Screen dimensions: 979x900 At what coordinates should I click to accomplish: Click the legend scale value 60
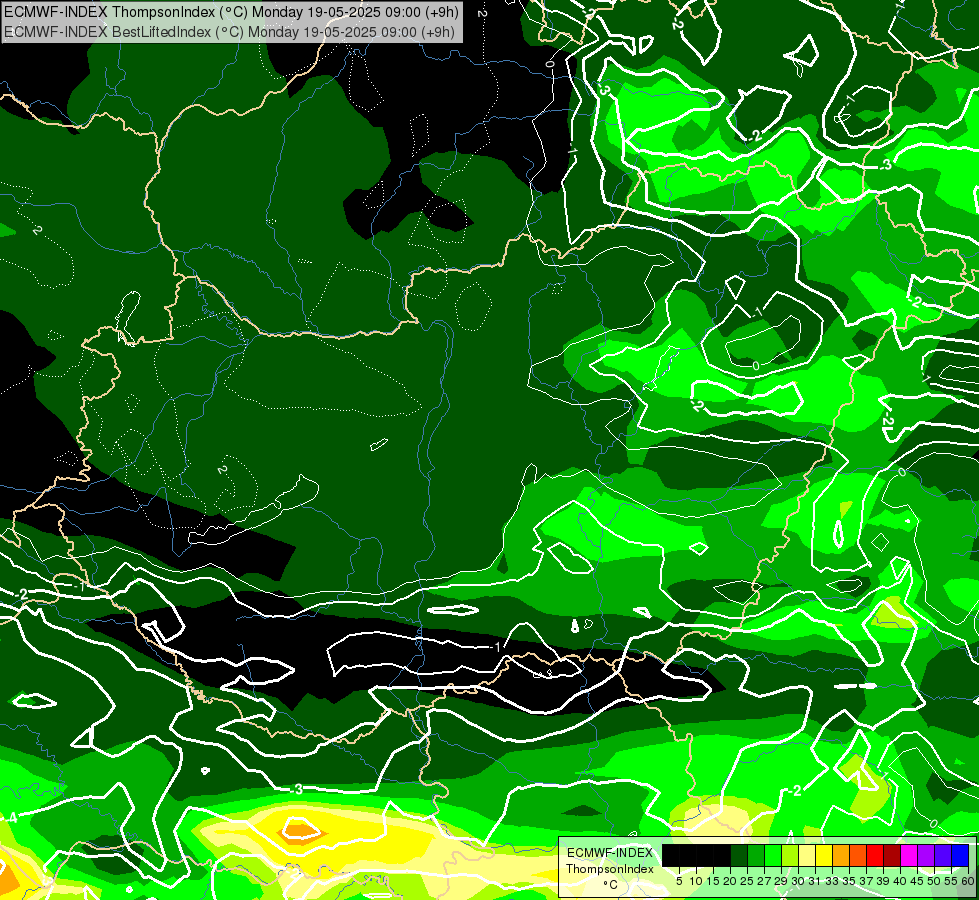point(968,881)
